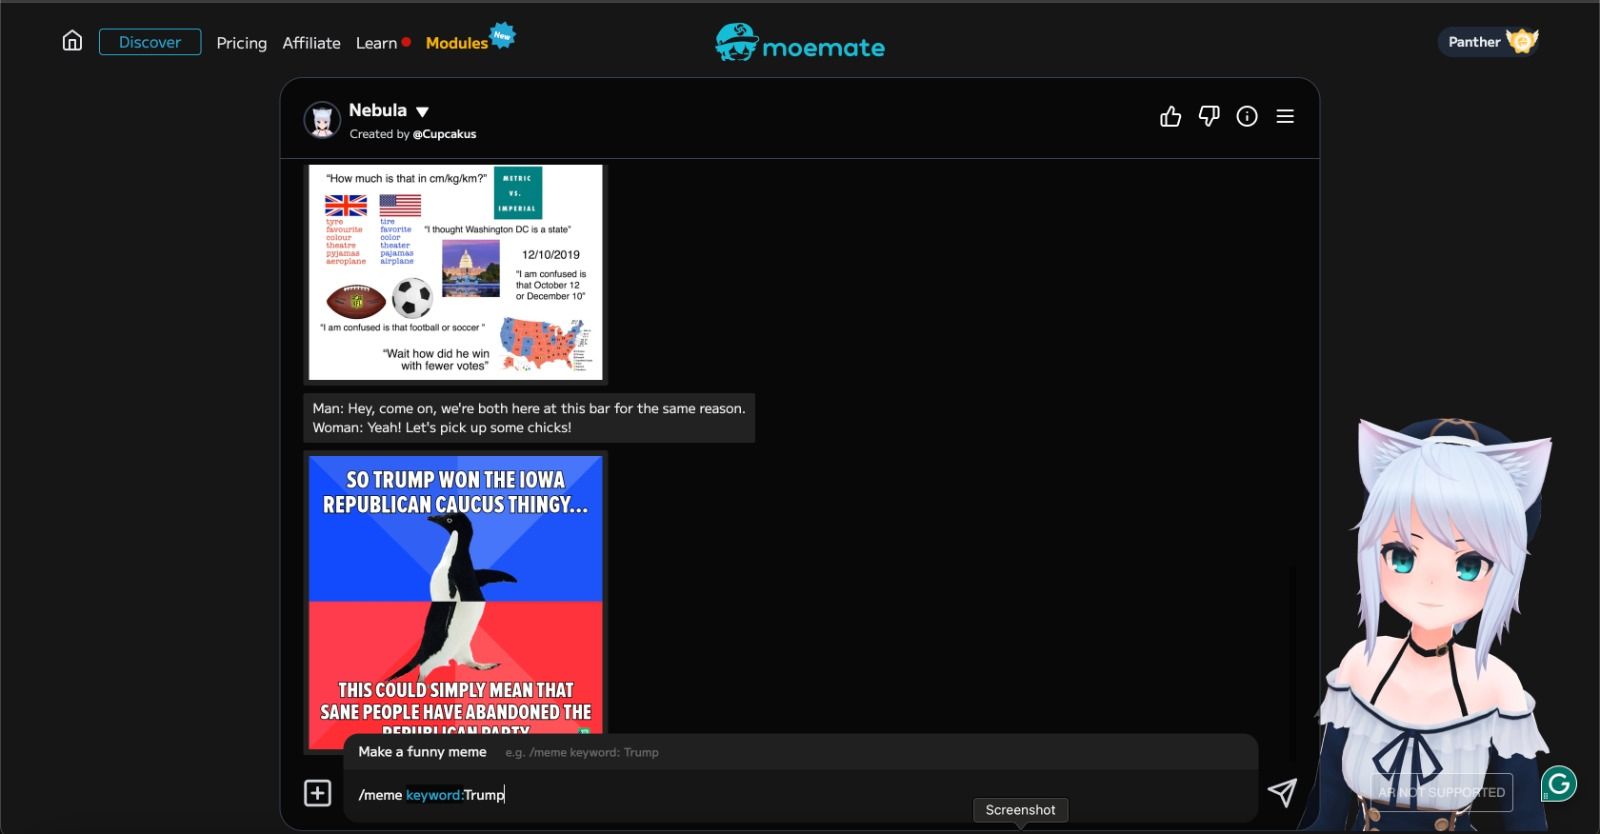Choose the 'Make a funny meme' suggestion
The height and width of the screenshot is (834, 1600).
pyautogui.click(x=800, y=752)
